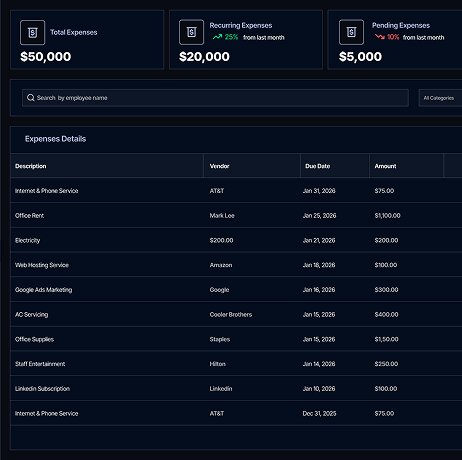Click the red downward trend arrow icon
The height and width of the screenshot is (460, 462).
tap(380, 37)
